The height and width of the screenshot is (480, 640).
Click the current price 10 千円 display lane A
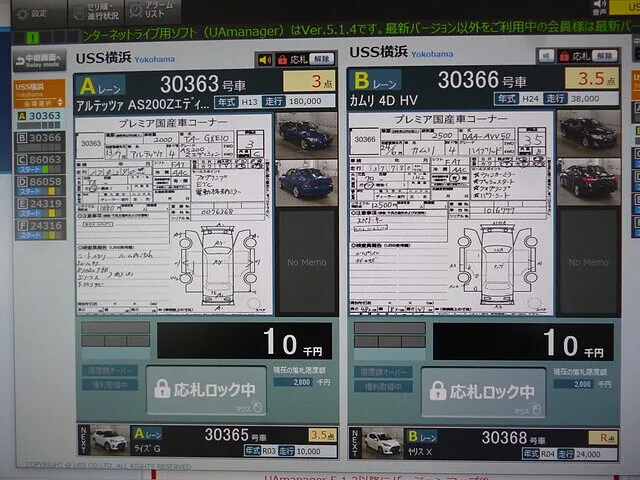click(x=244, y=341)
